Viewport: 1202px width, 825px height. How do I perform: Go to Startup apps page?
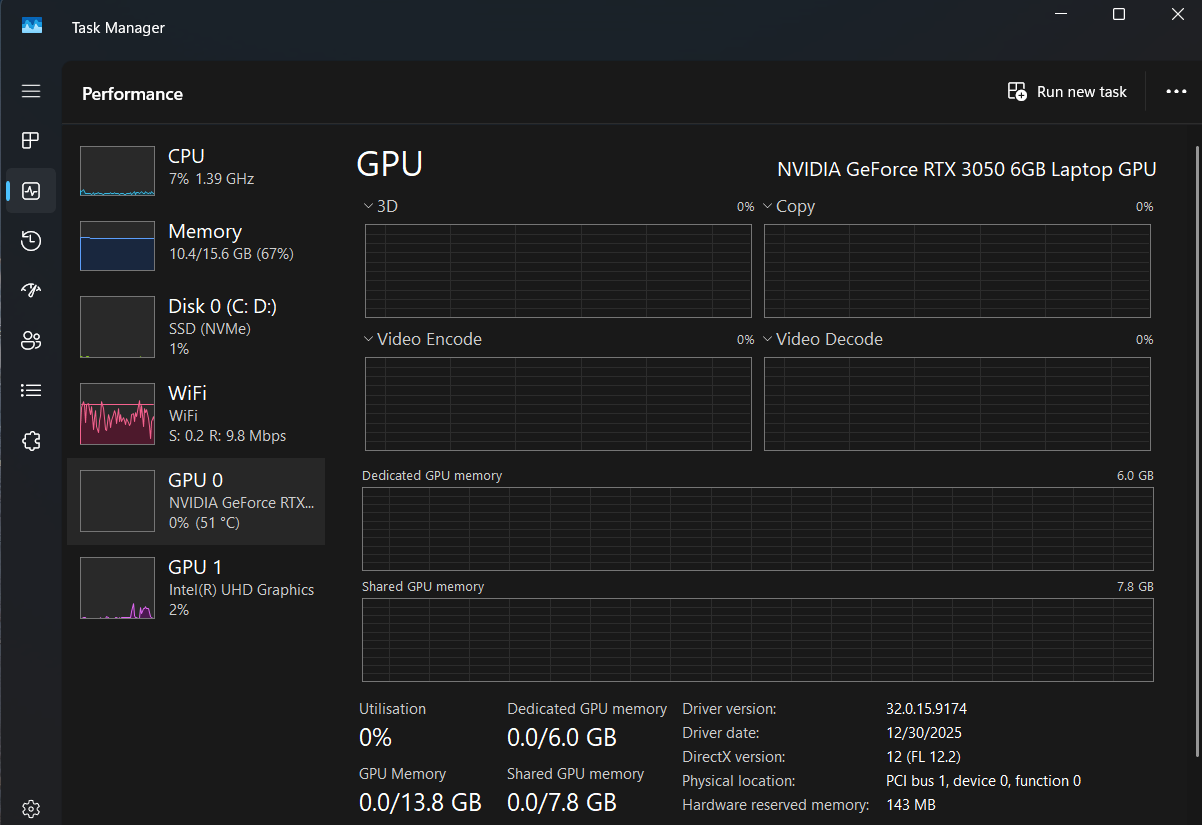[x=31, y=290]
